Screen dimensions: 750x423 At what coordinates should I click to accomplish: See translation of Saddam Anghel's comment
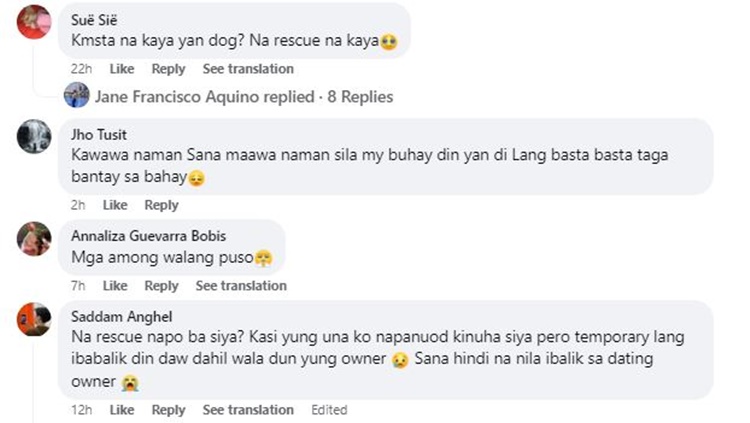(x=248, y=410)
